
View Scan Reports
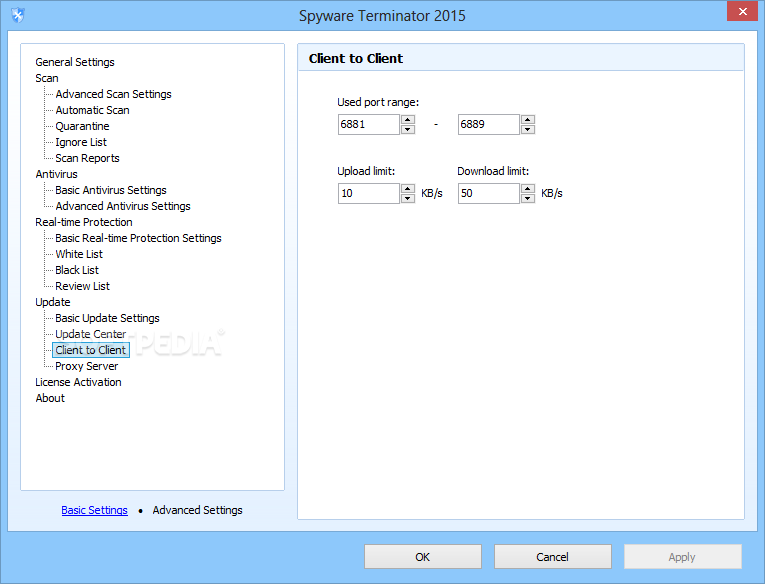(x=87, y=158)
